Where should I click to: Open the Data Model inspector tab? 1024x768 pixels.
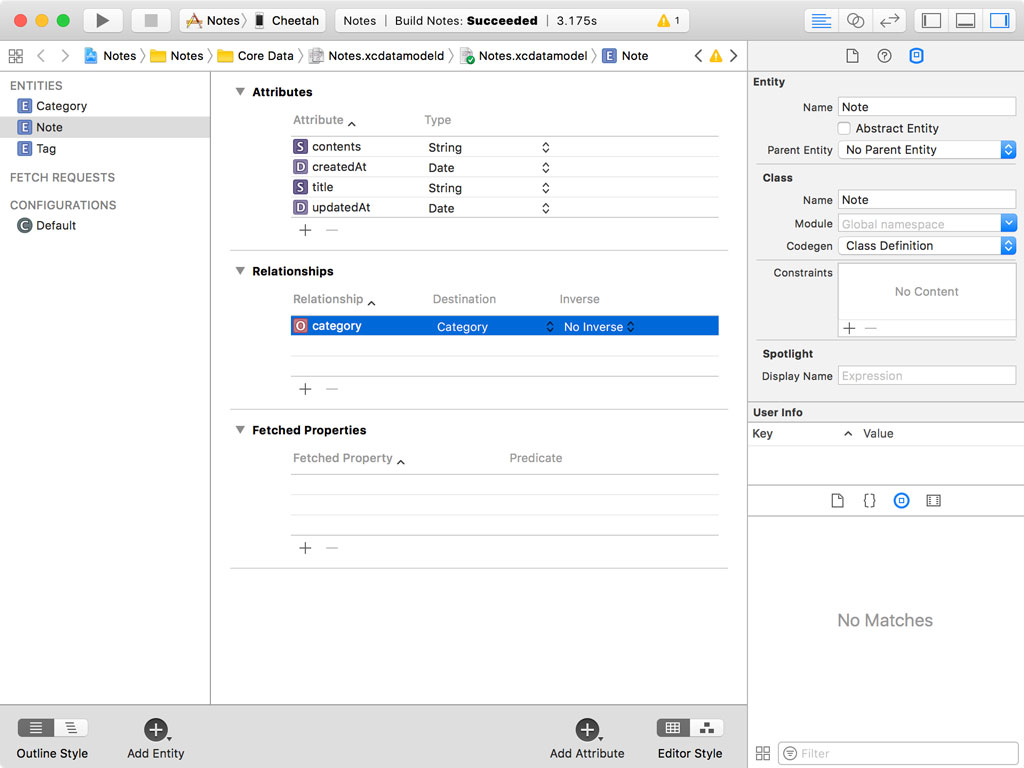[916, 56]
